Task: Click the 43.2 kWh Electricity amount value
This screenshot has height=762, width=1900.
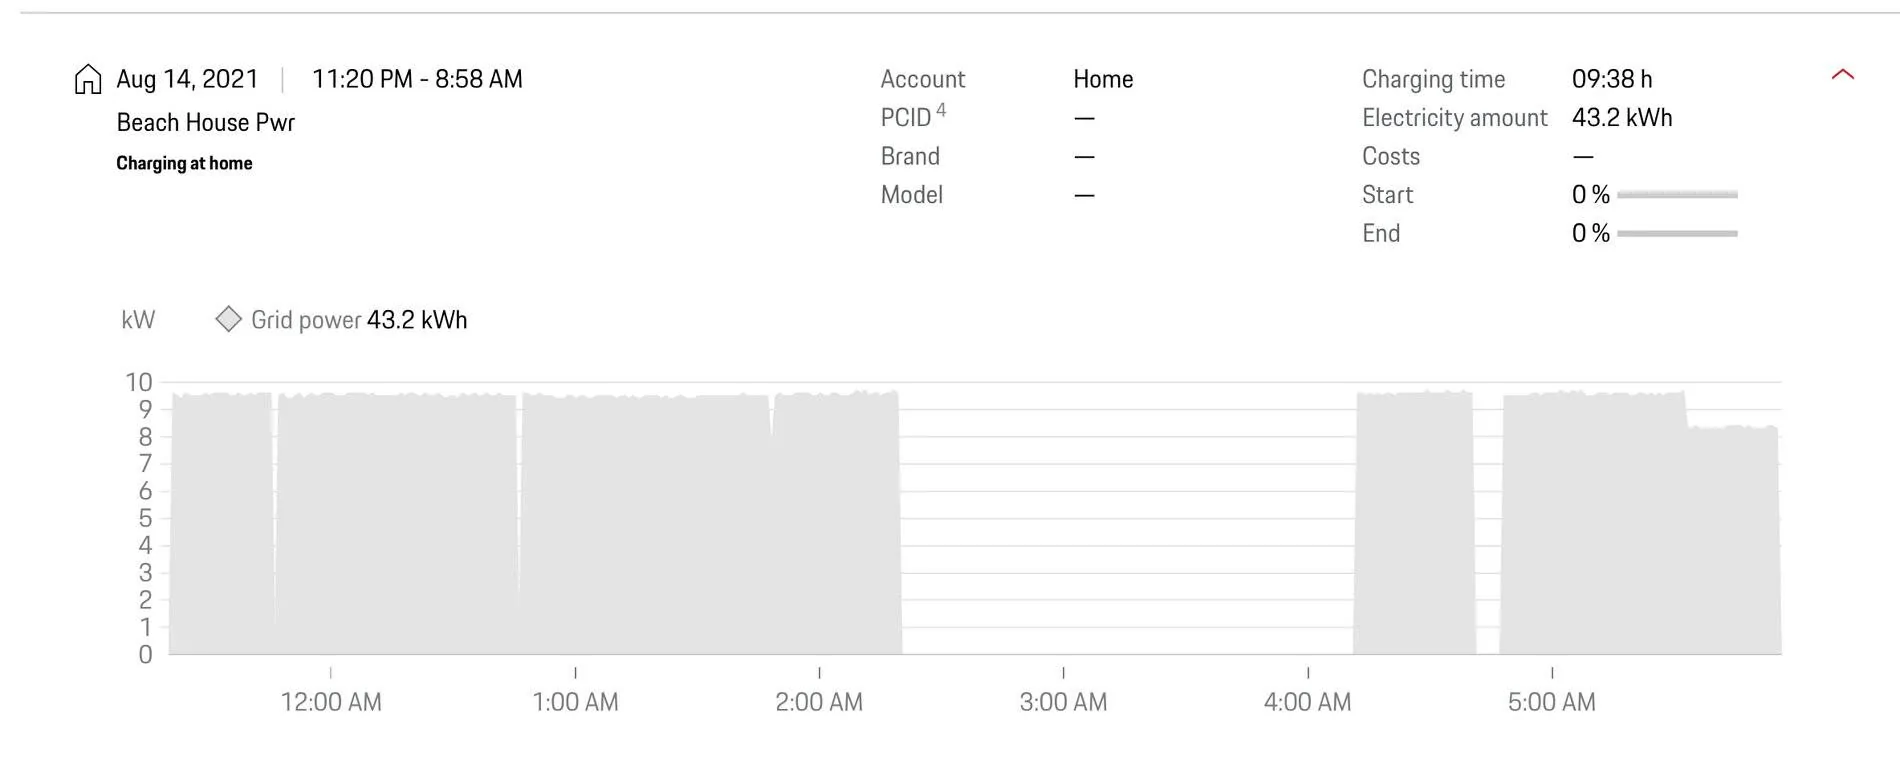Action: pos(1622,118)
